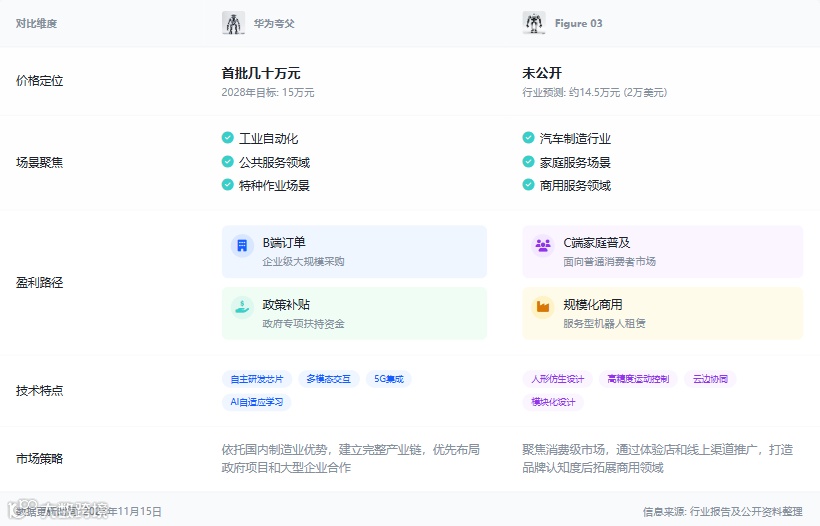Click the 信息来源 footer text
The image size is (820, 526).
coord(722,511)
